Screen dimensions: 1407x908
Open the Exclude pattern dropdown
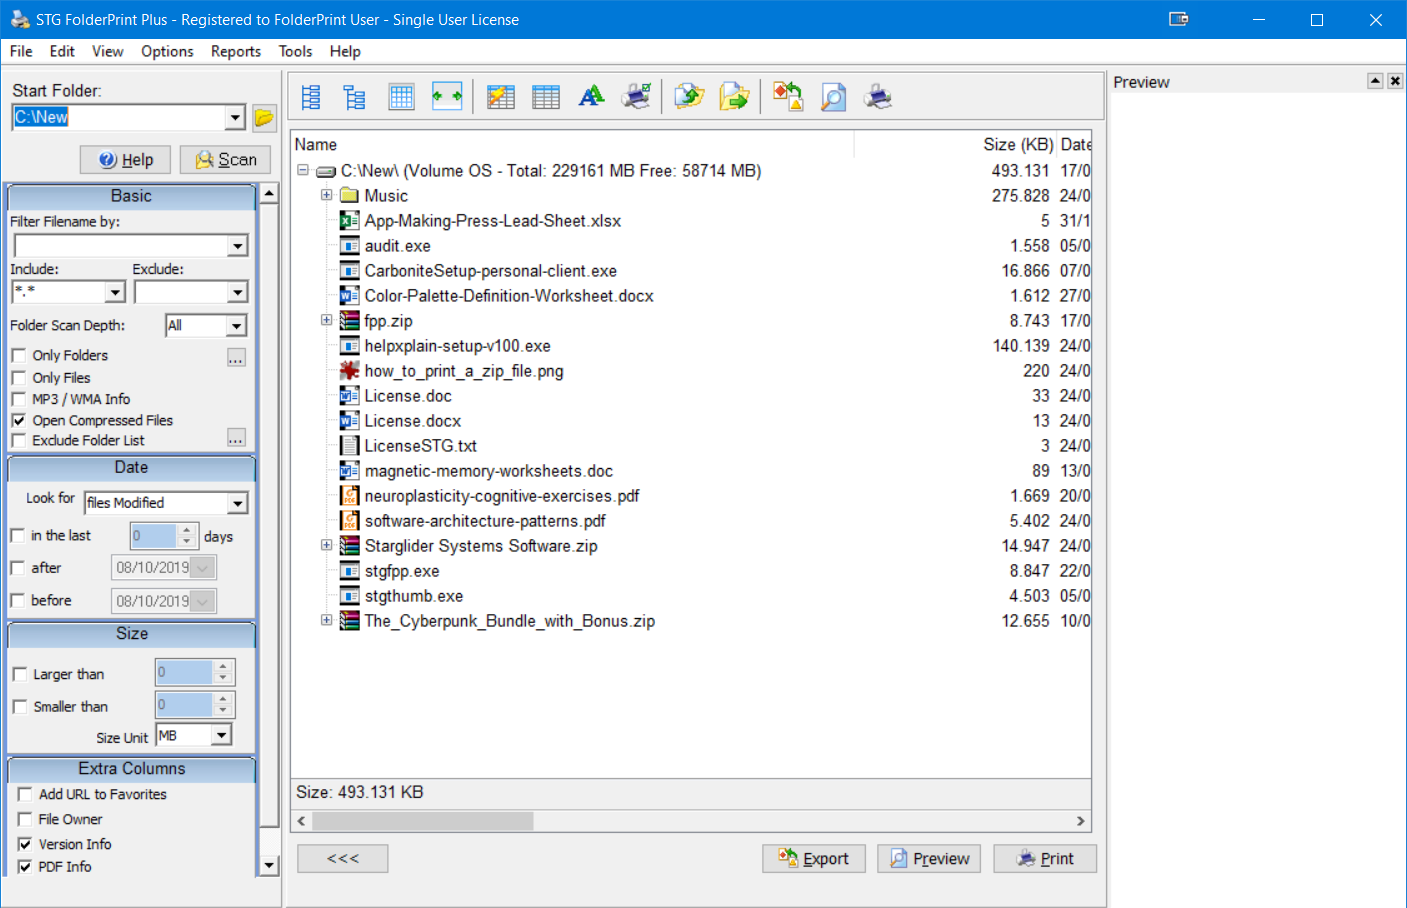(x=237, y=292)
